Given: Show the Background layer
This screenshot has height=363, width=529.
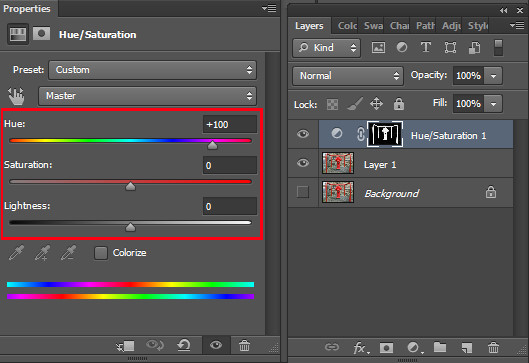Looking at the screenshot, I should (303, 192).
